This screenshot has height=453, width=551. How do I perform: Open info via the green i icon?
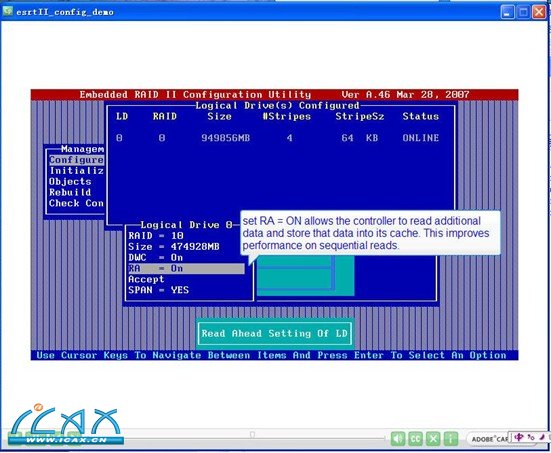pyautogui.click(x=450, y=438)
